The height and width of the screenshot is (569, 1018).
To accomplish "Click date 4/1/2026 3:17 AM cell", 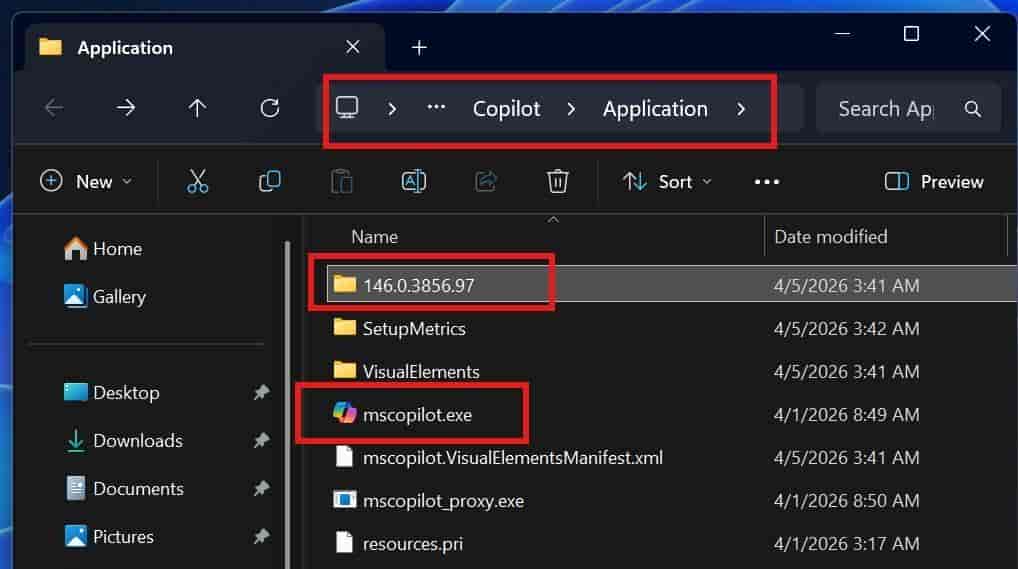I will point(847,544).
